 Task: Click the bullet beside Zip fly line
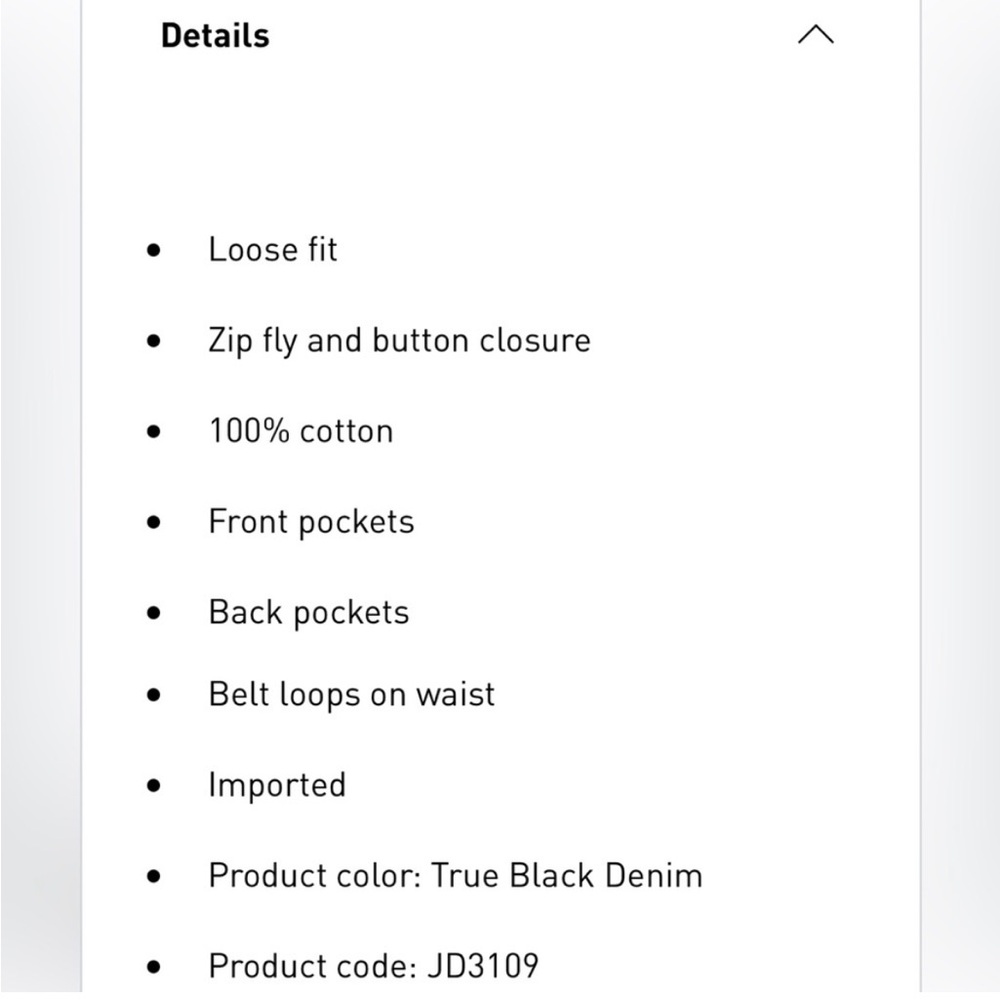tap(154, 341)
